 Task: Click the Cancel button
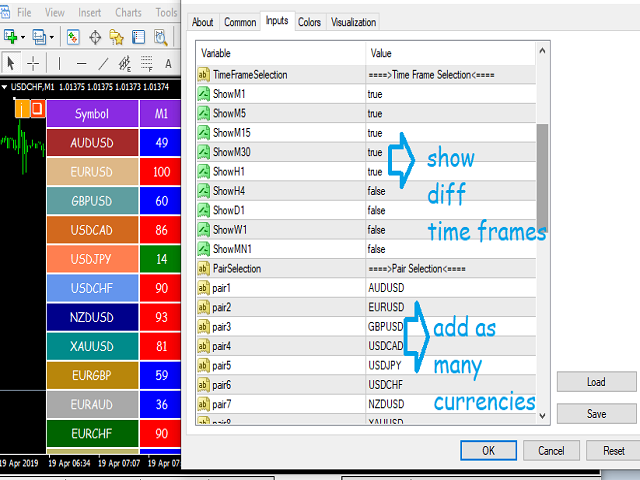tap(551, 450)
